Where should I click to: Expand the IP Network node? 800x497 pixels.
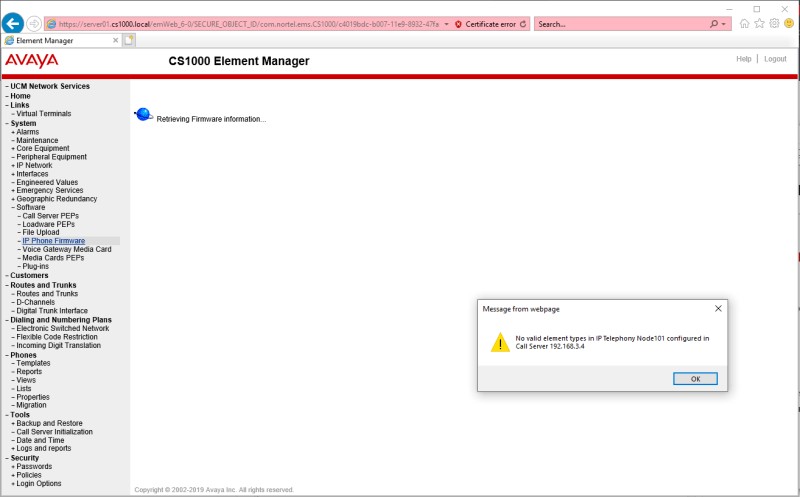coord(13,165)
